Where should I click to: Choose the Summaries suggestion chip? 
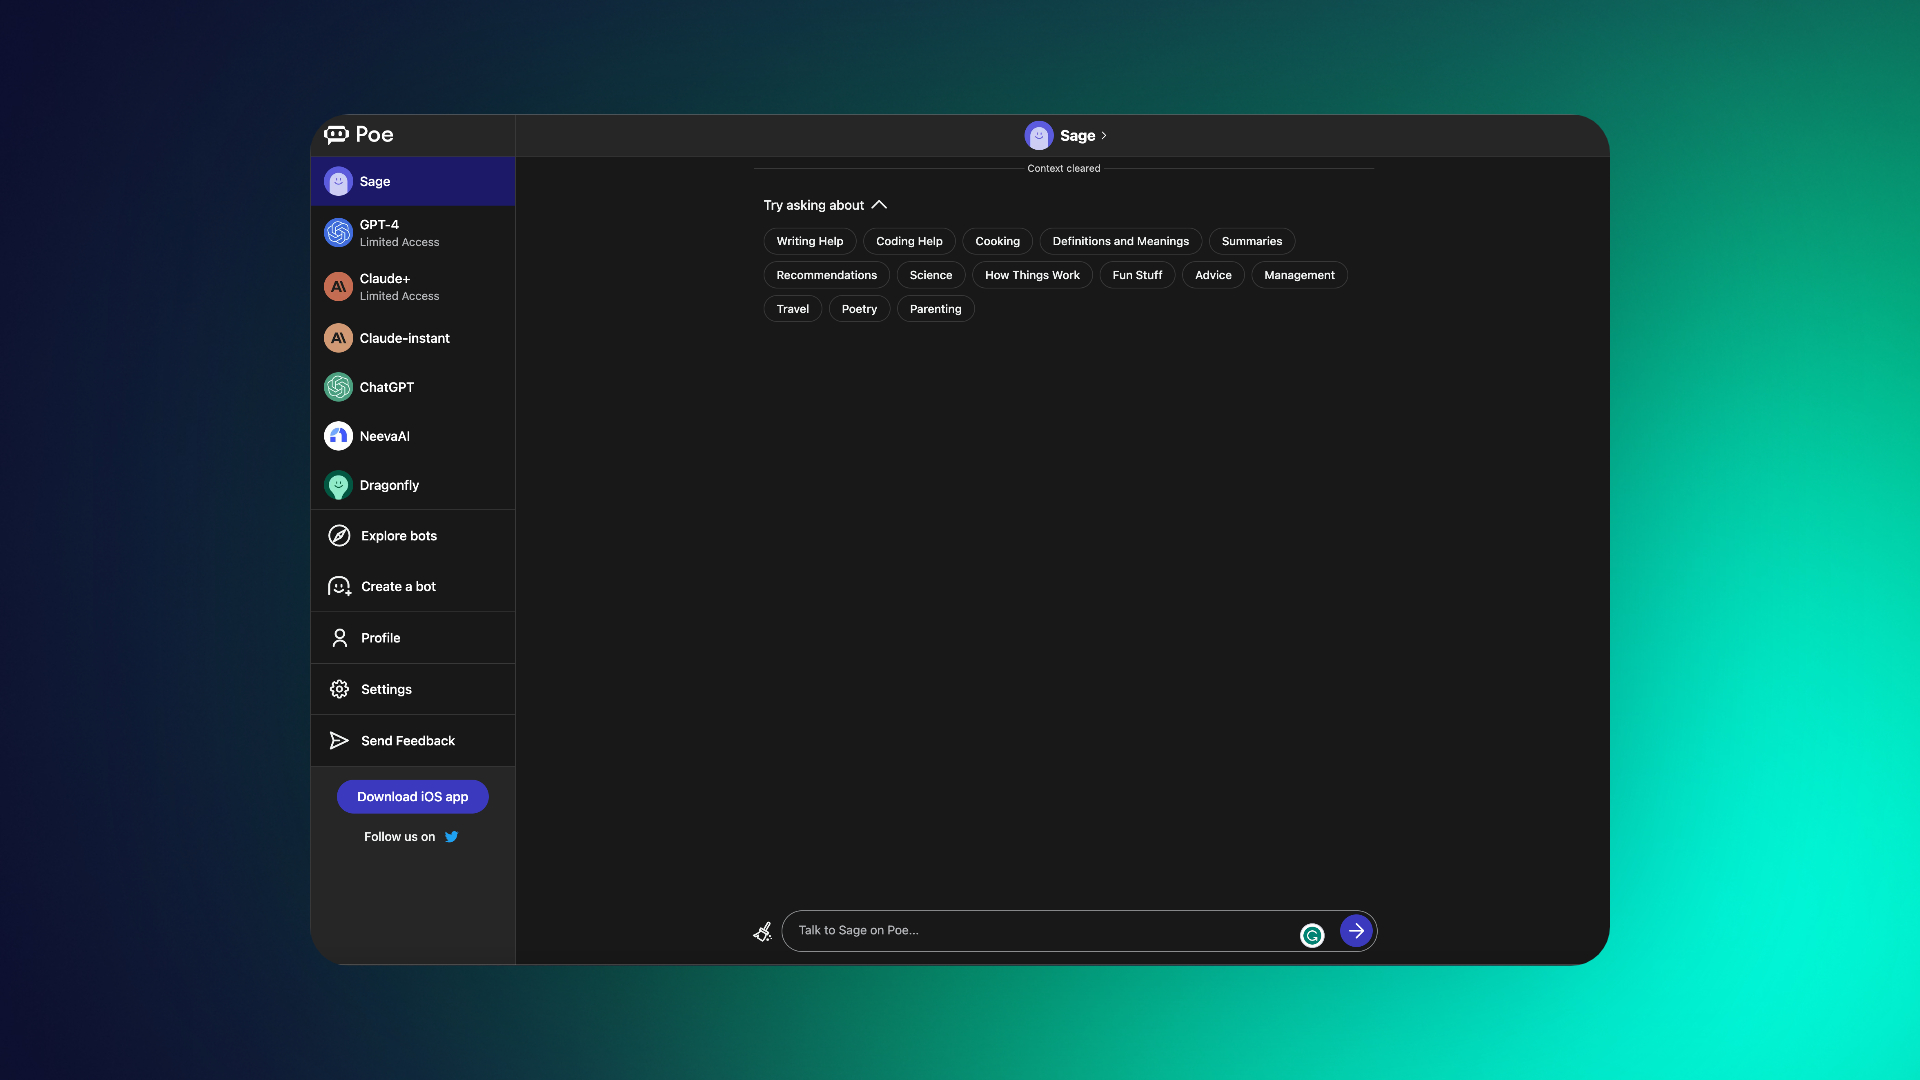[1252, 241]
